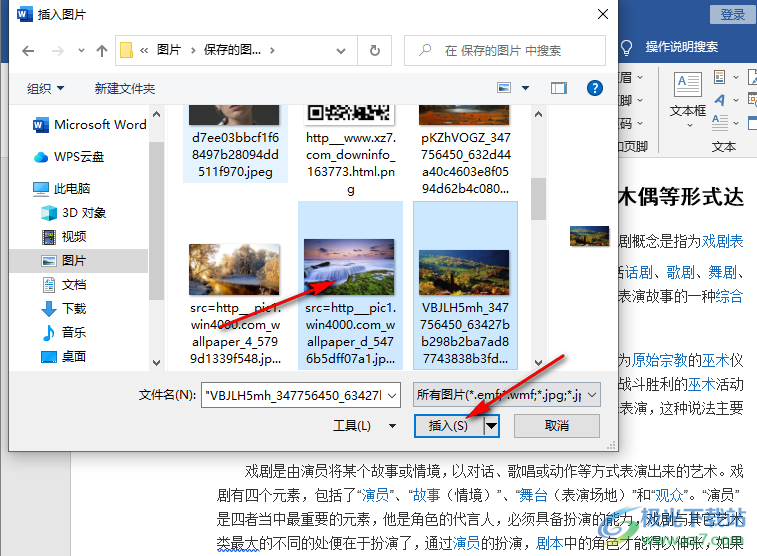Click the 取消 button
The height and width of the screenshot is (556, 757).
point(557,426)
